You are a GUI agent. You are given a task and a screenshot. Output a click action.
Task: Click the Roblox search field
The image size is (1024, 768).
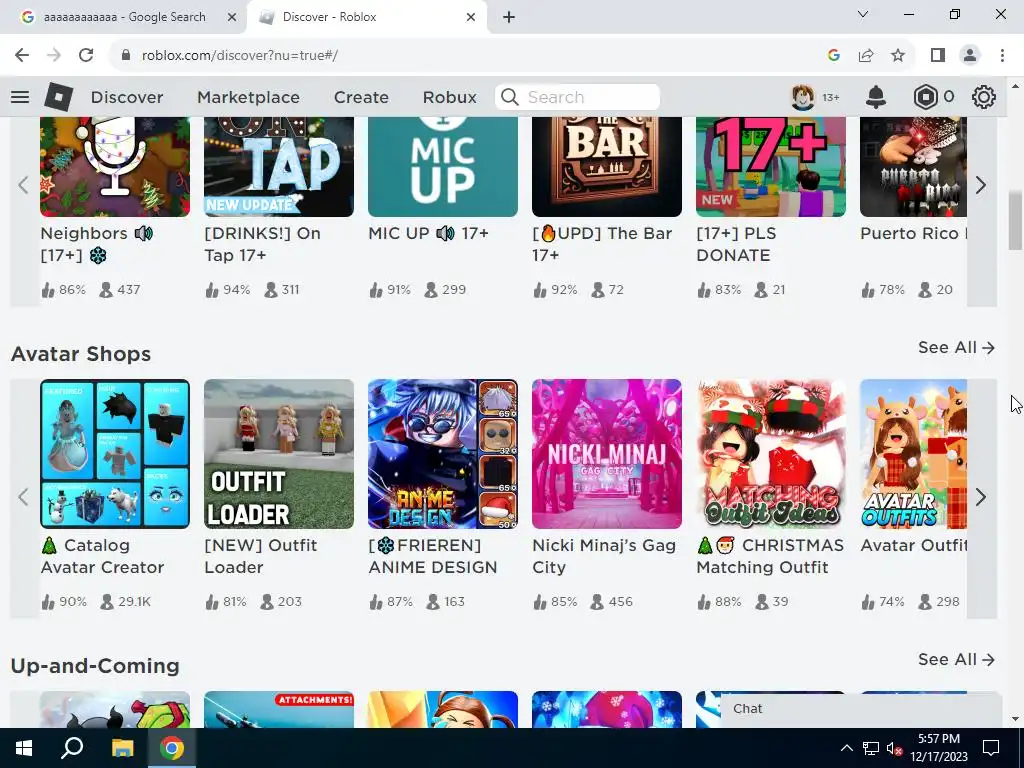tap(577, 97)
